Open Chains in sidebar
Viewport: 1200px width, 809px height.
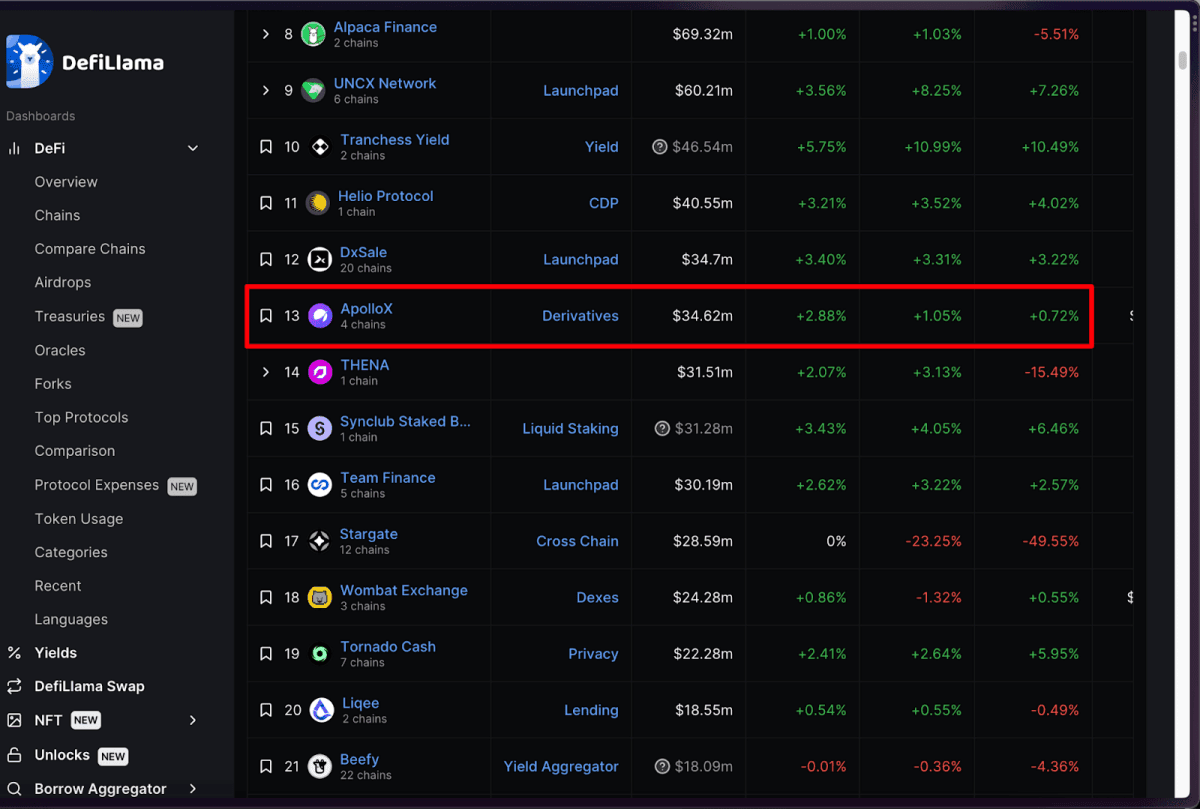[57, 215]
